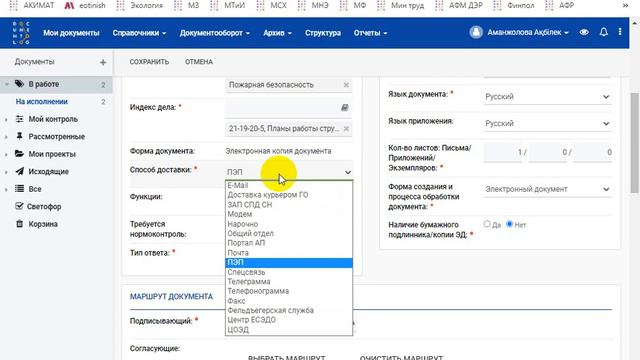Click the sliders icon for Мой контроль
Image resolution: width=640 pixels, height=360 pixels.
19,119
